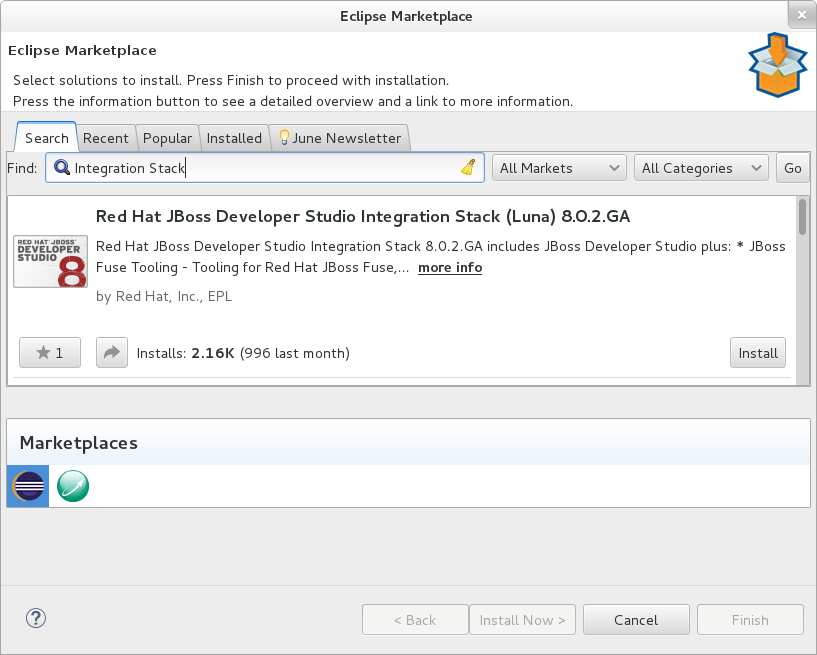View the Installed tab

tap(234, 138)
